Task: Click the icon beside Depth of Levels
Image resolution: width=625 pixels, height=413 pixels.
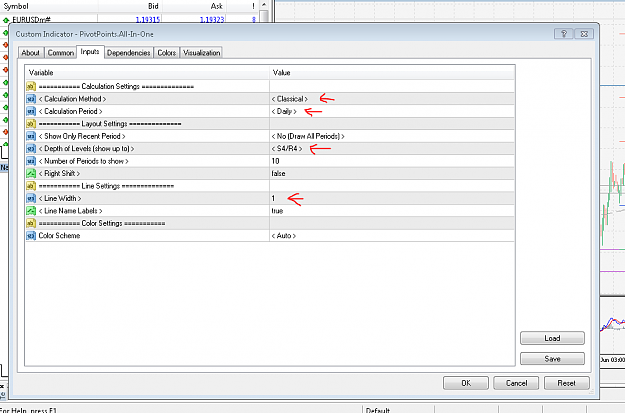Action: click(31, 148)
